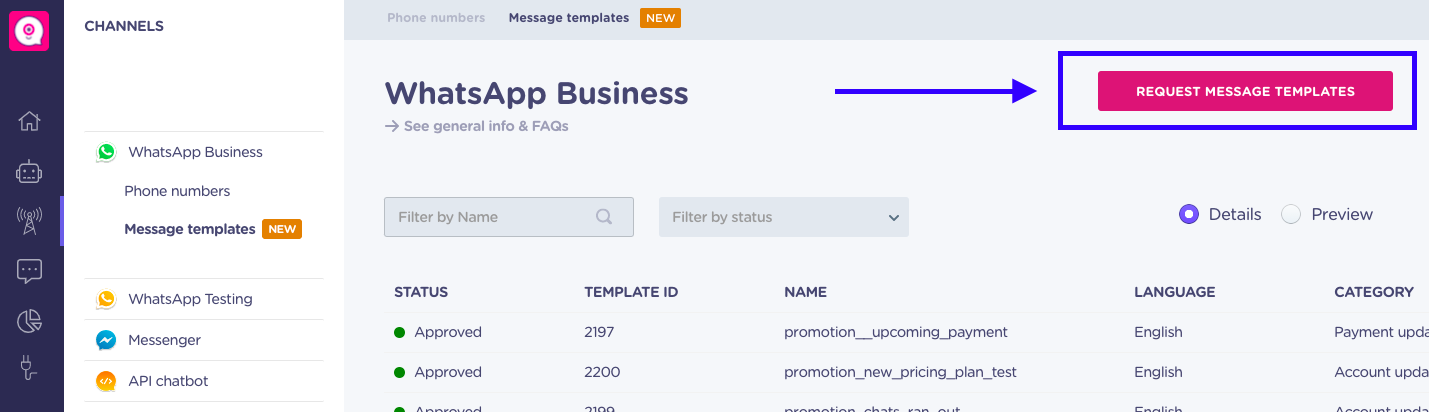The height and width of the screenshot is (412, 1429).
Task: Open Message templates sidebar item
Action: coord(190,229)
